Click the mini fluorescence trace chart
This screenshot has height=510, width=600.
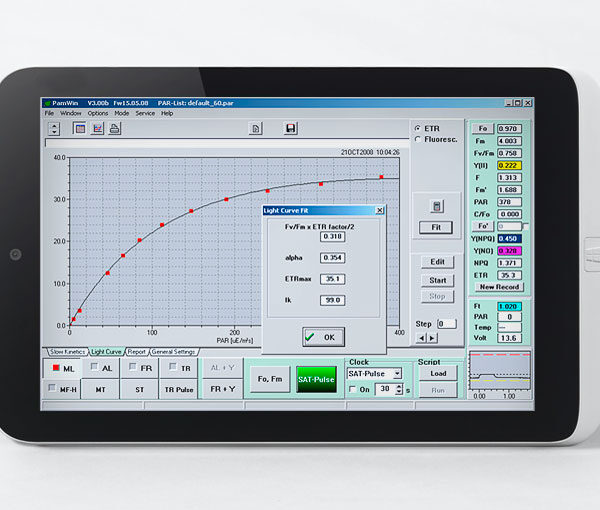(x=500, y=370)
